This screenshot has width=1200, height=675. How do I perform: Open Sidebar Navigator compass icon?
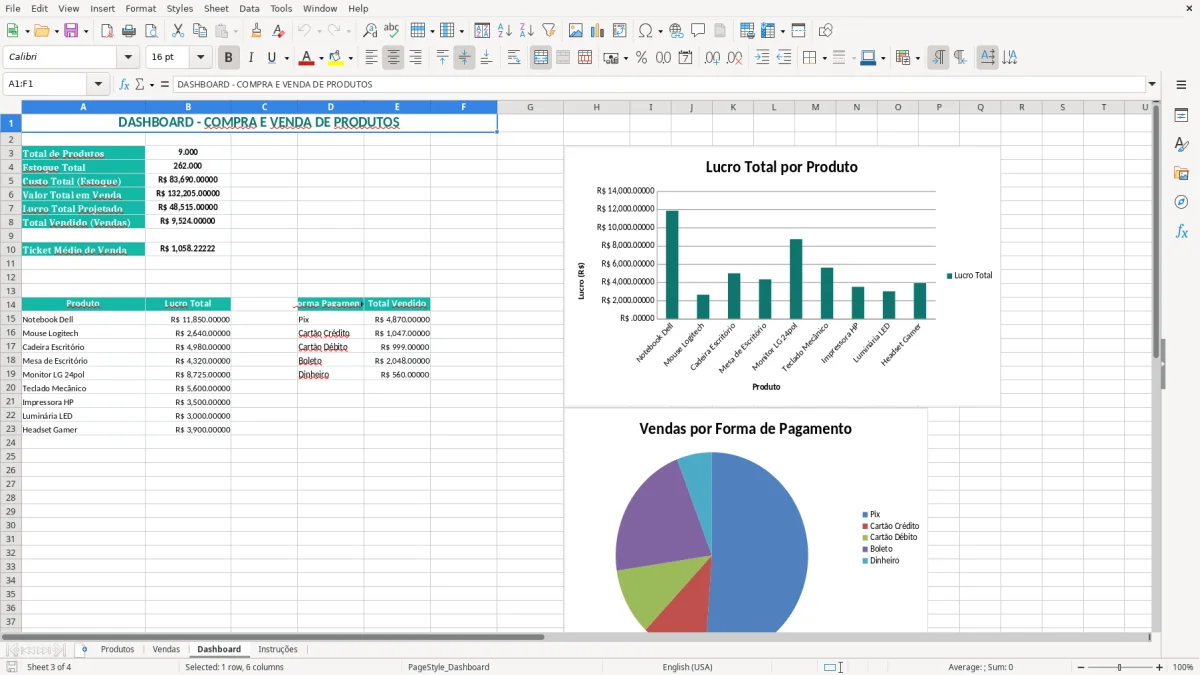coord(1181,202)
